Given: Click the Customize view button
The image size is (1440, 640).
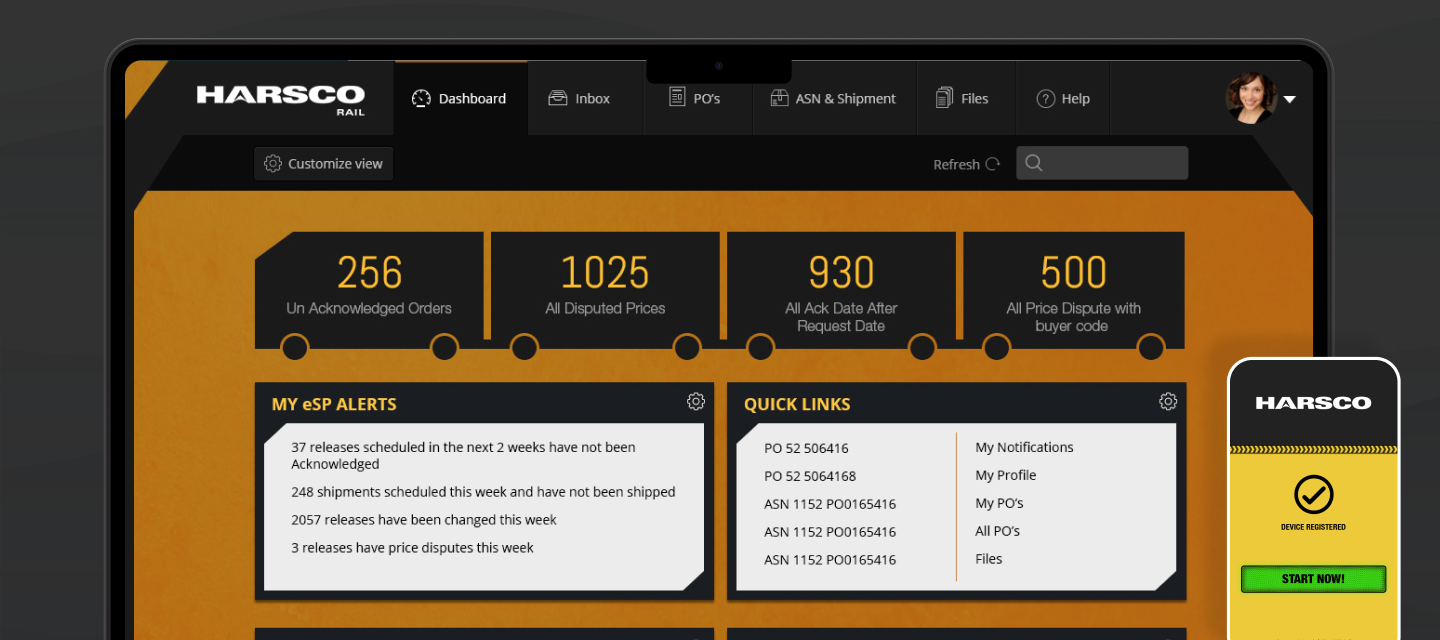Looking at the screenshot, I should [323, 164].
